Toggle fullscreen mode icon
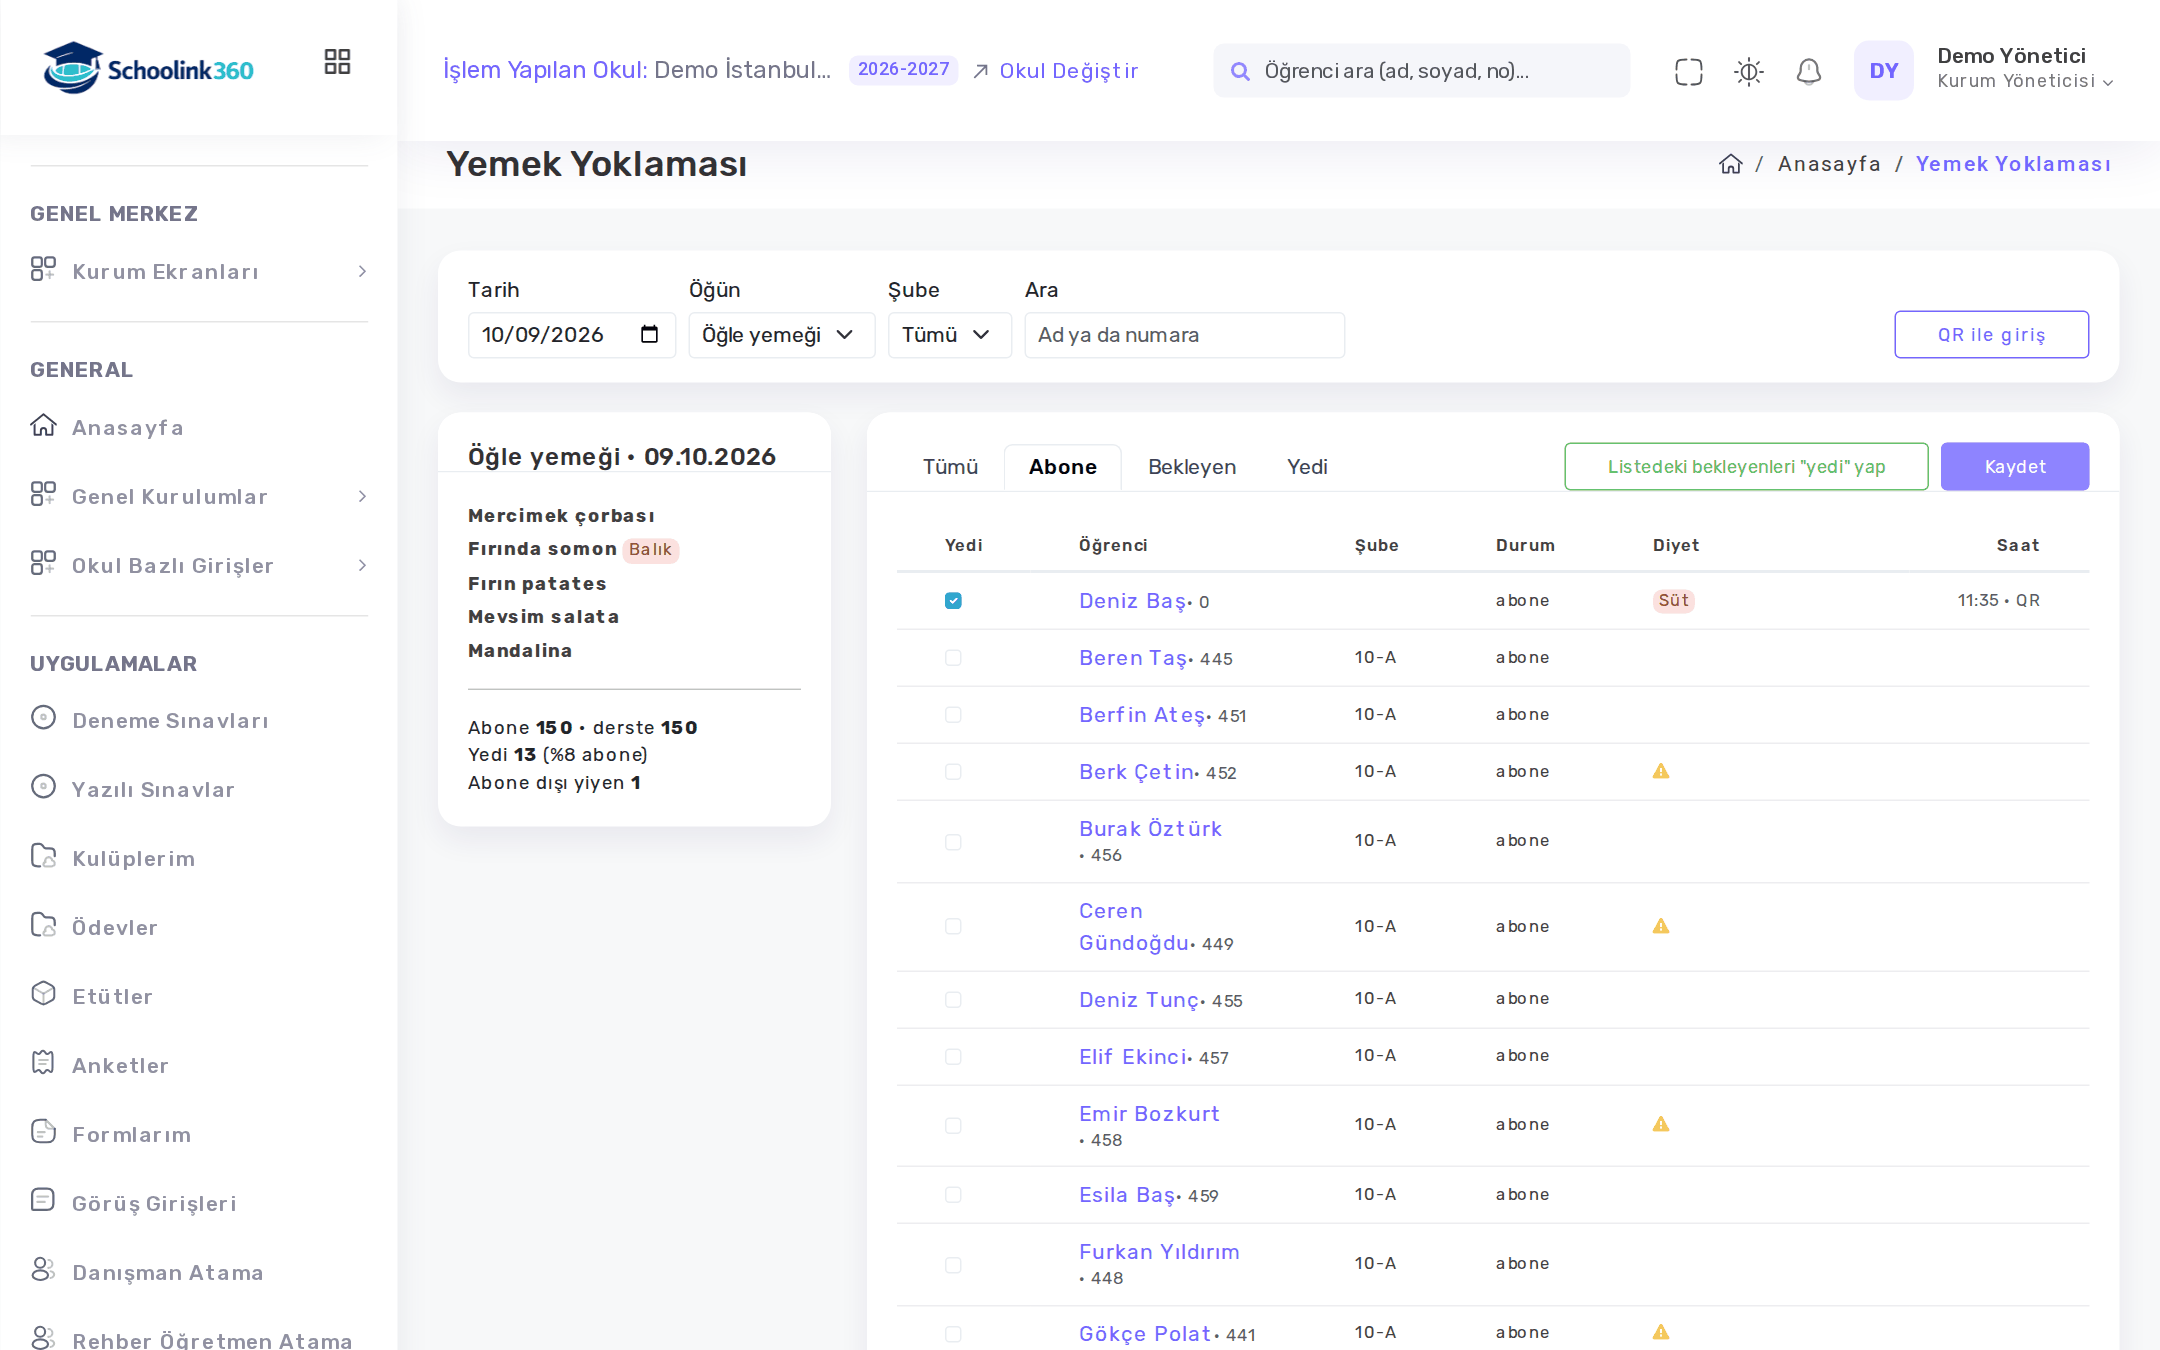 point(1688,71)
